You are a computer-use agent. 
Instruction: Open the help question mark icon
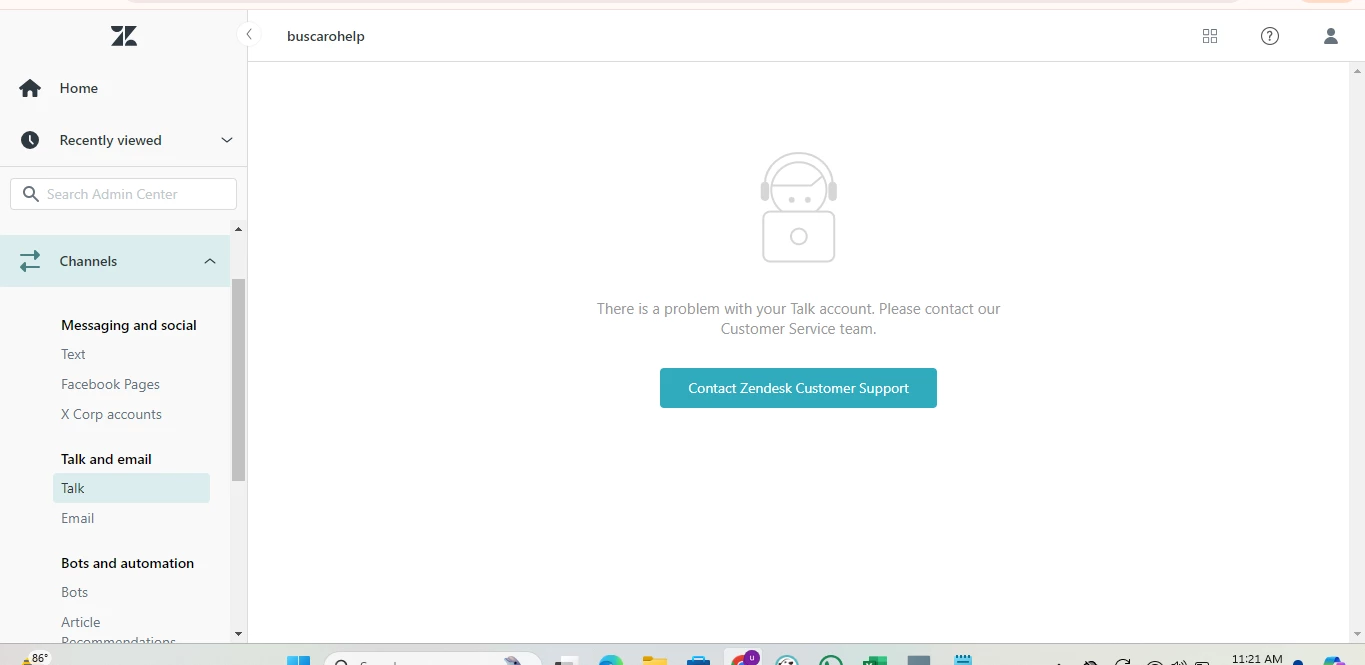point(1270,36)
